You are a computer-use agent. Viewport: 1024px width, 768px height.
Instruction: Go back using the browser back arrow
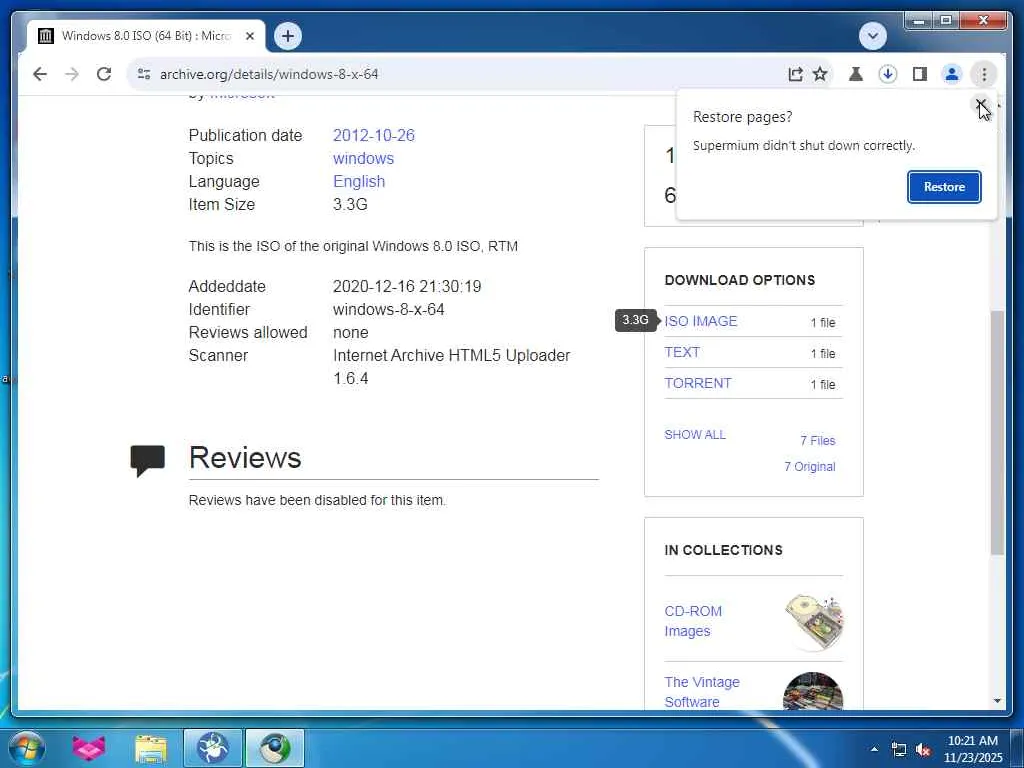(x=40, y=74)
